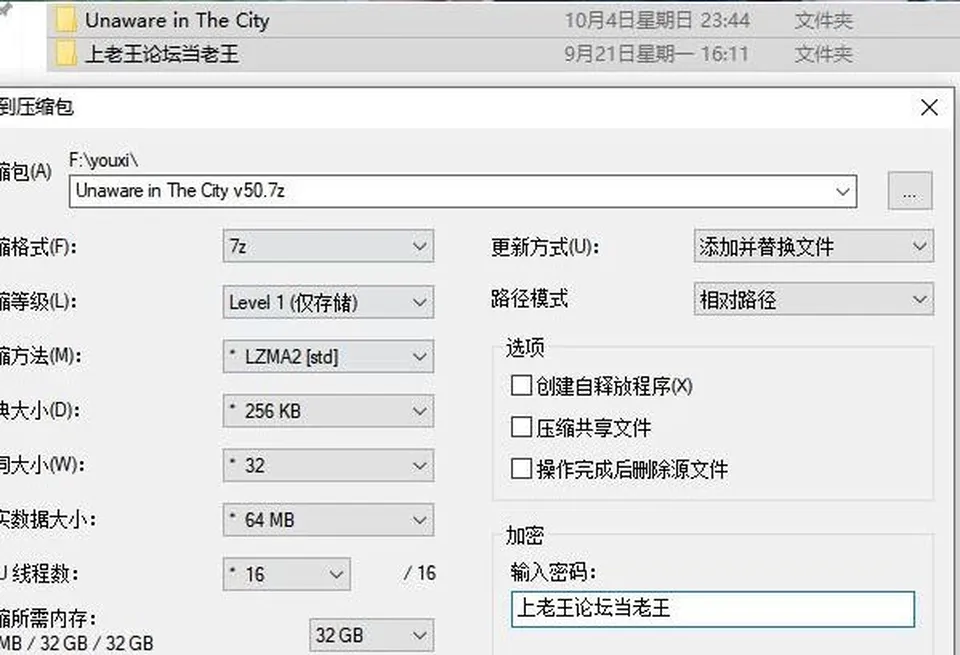Viewport: 960px width, 655px height.
Task: Click the 路径模式 label
Action: pyautogui.click(x=530, y=299)
